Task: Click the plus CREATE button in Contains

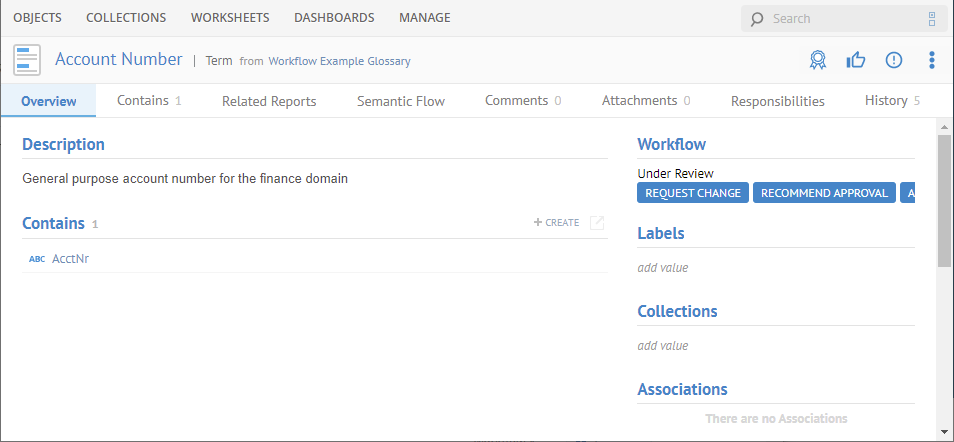Action: click(557, 223)
